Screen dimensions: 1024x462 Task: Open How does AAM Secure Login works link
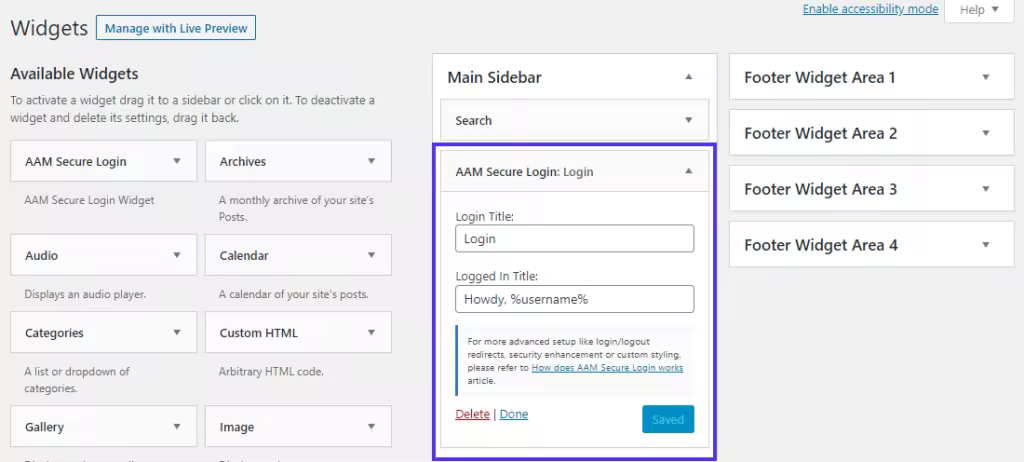click(x=607, y=368)
